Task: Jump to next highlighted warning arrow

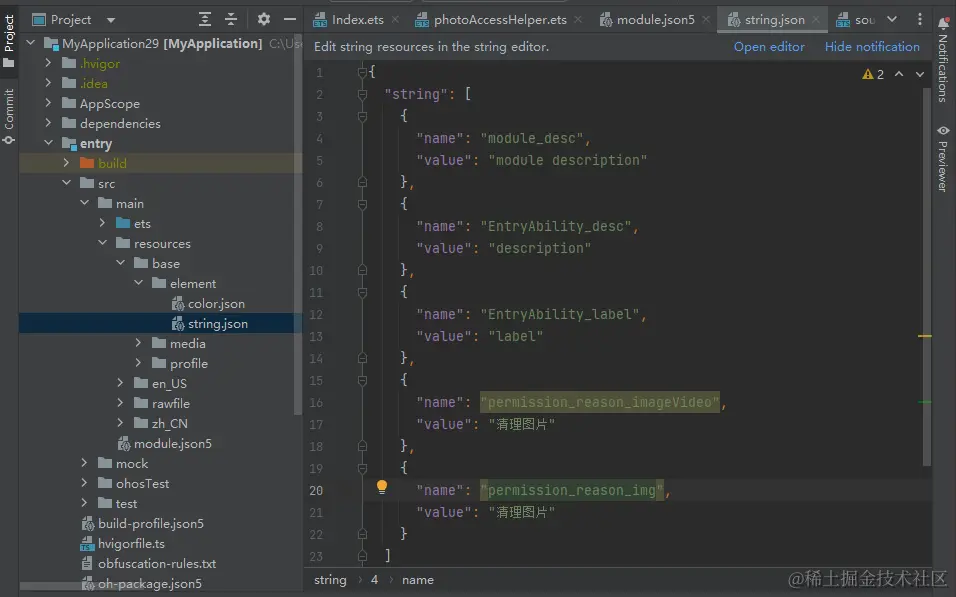Action: pyautogui.click(x=920, y=74)
